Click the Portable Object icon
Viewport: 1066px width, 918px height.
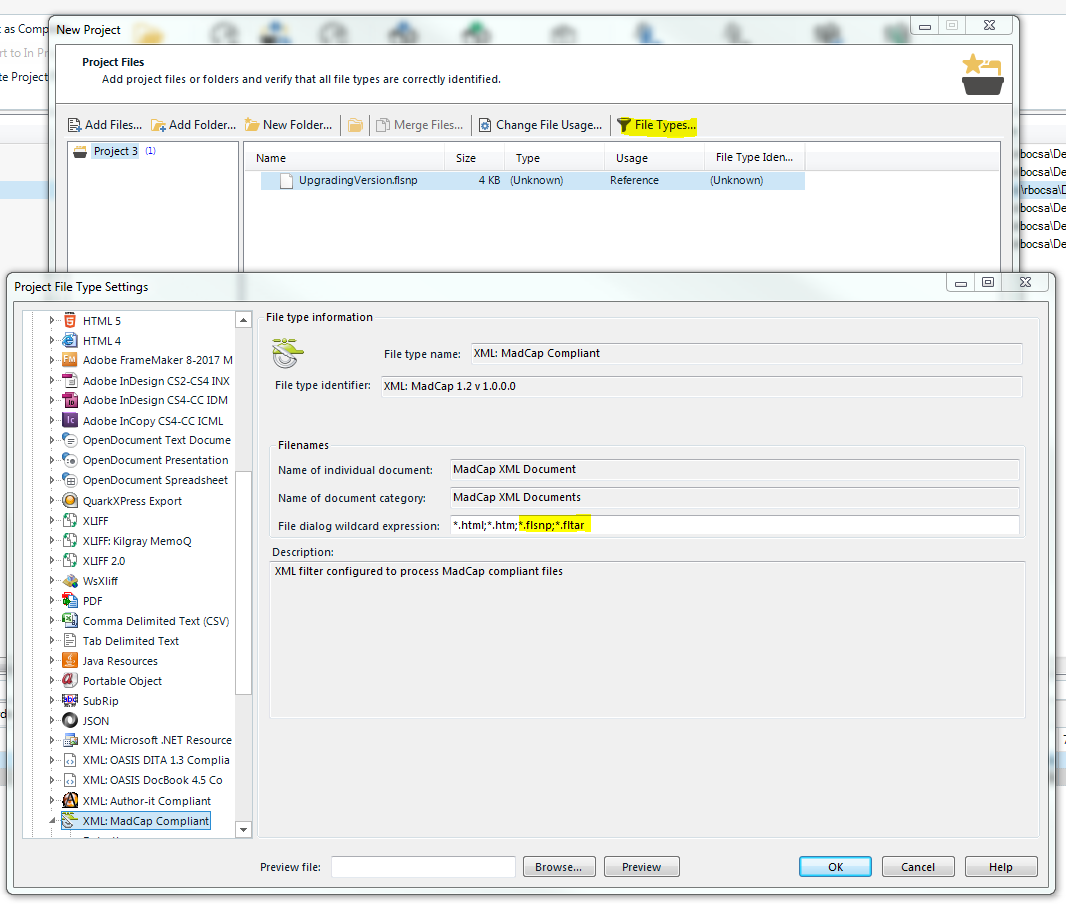pos(70,680)
